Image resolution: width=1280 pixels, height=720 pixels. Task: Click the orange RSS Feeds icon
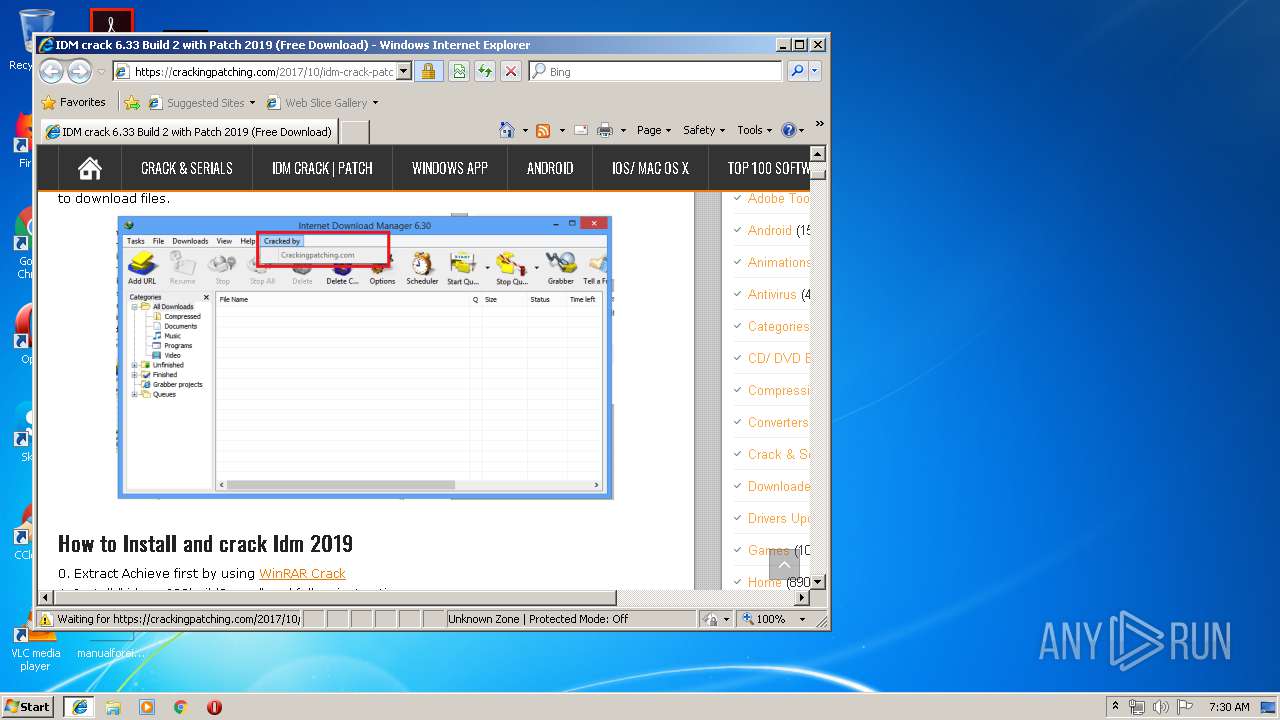[543, 130]
